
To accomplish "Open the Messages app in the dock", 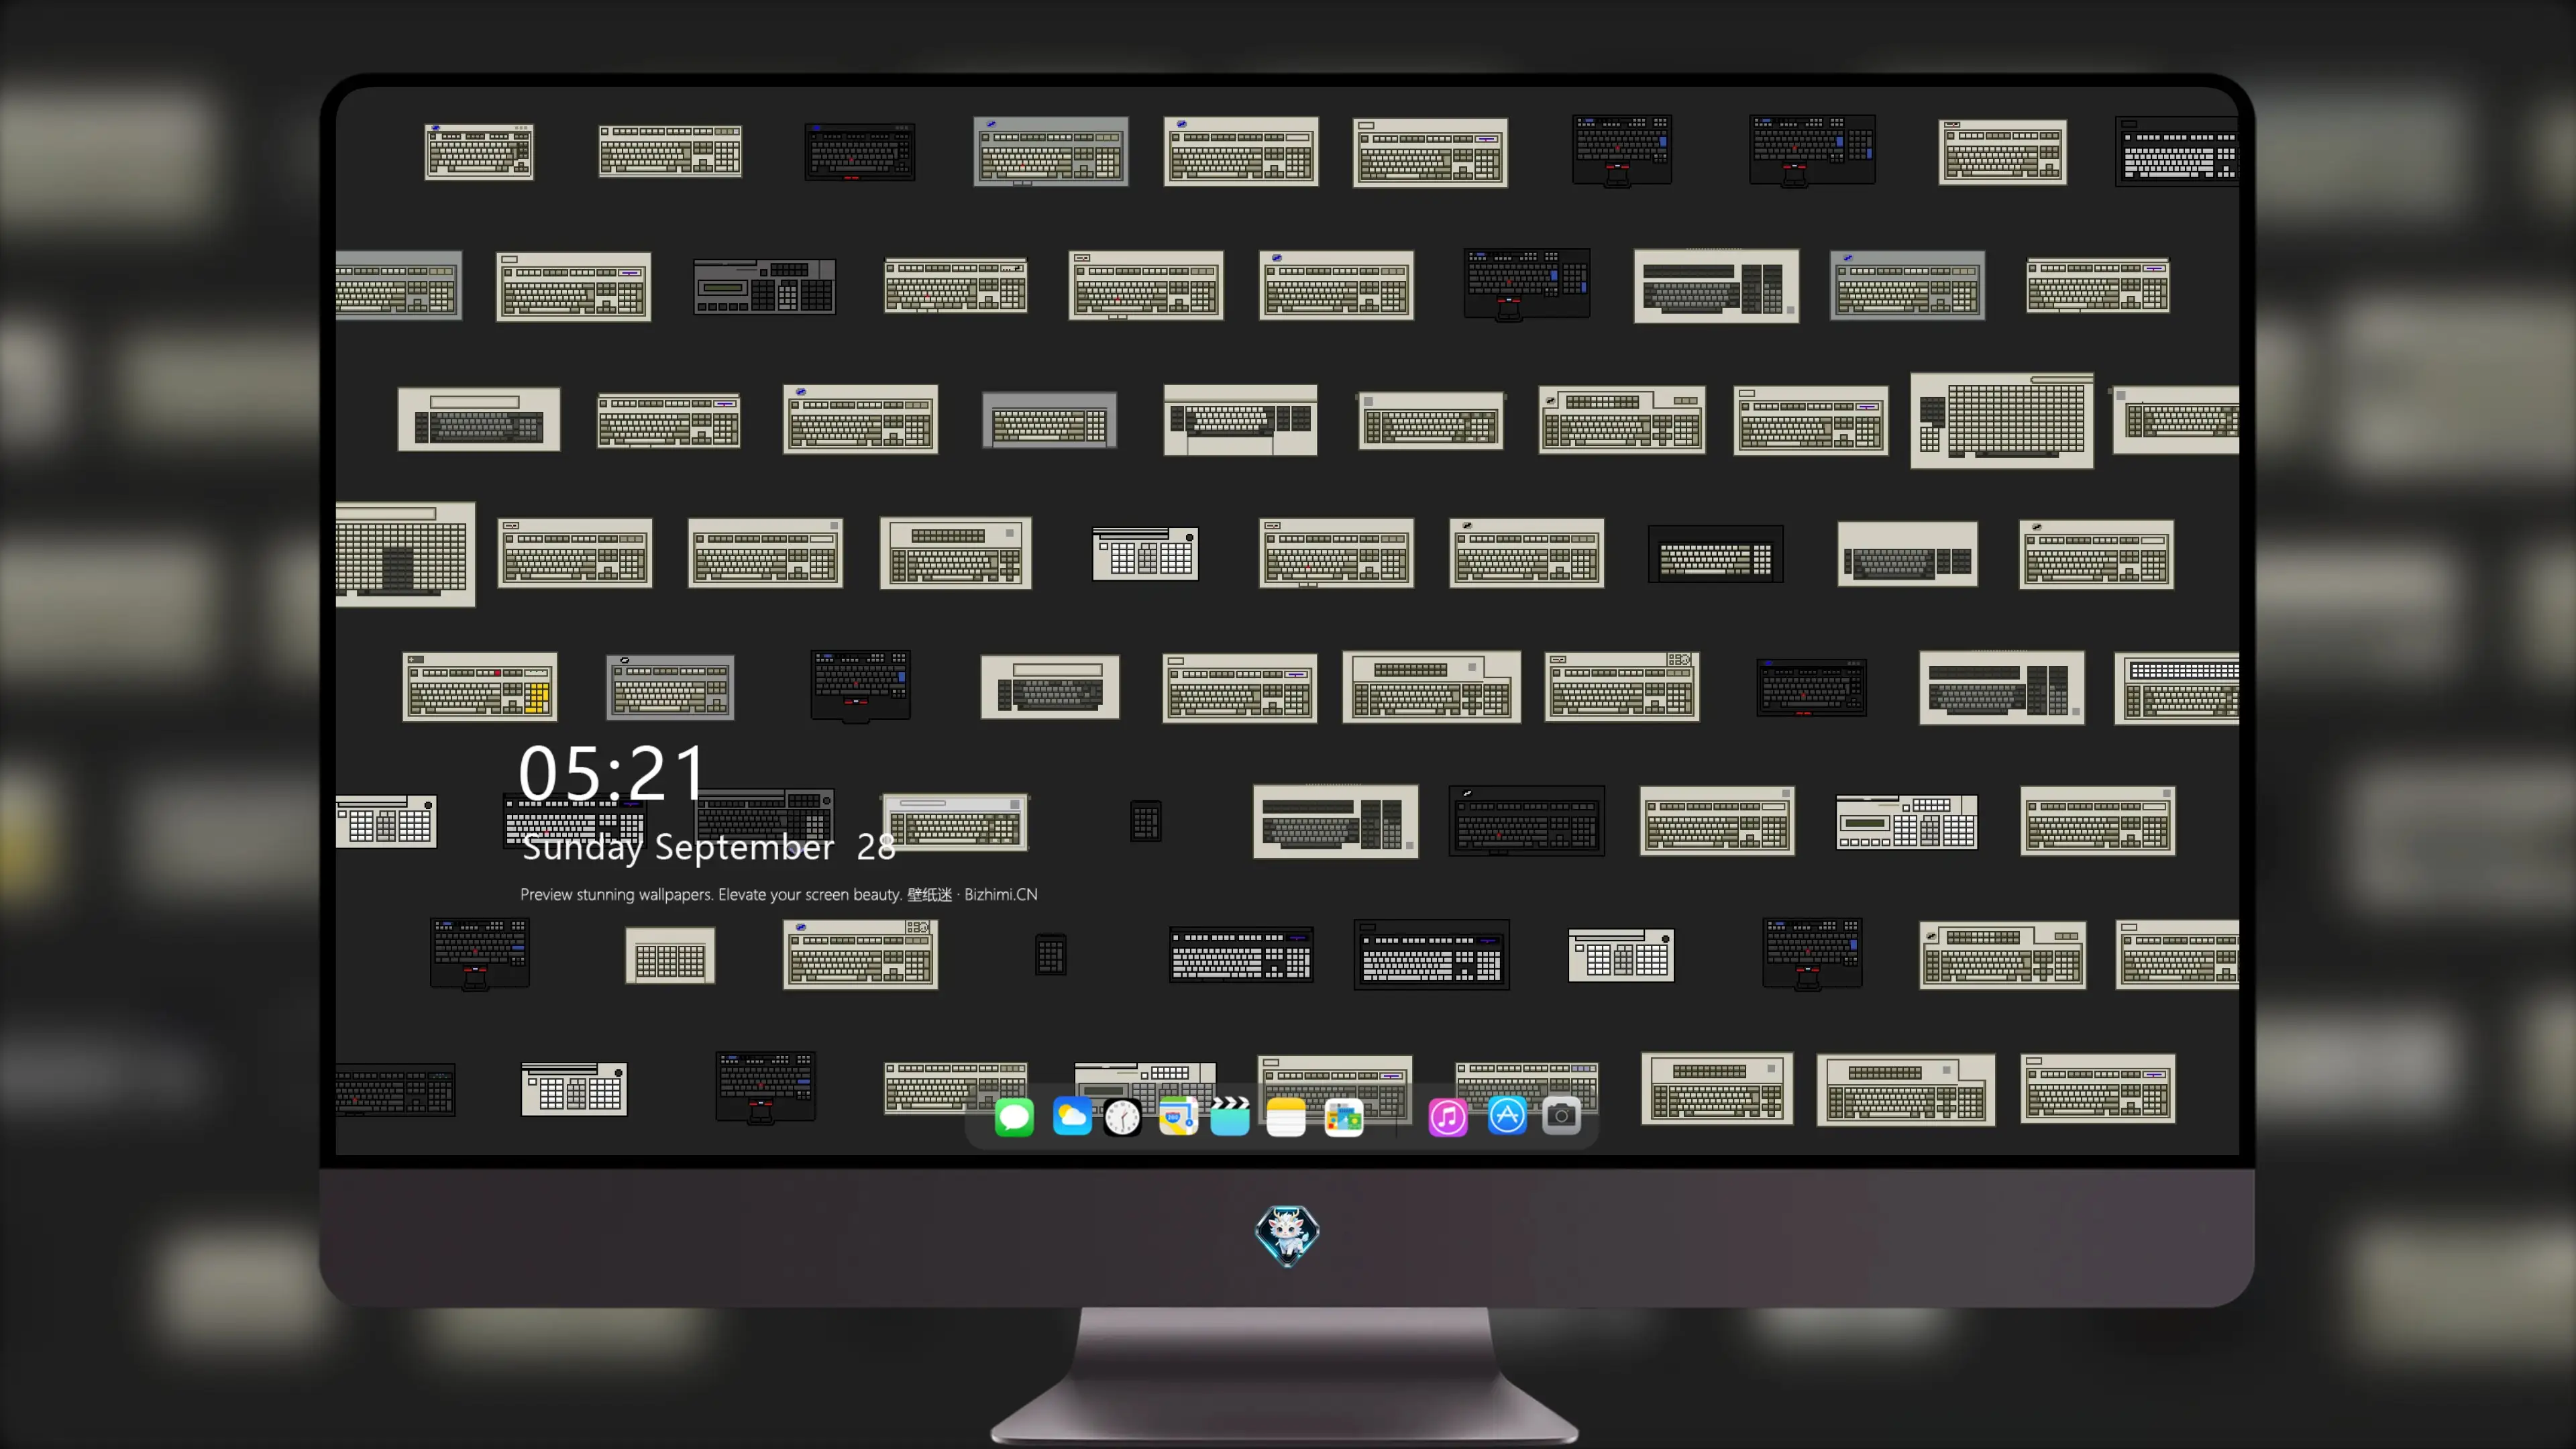I will (1014, 1116).
